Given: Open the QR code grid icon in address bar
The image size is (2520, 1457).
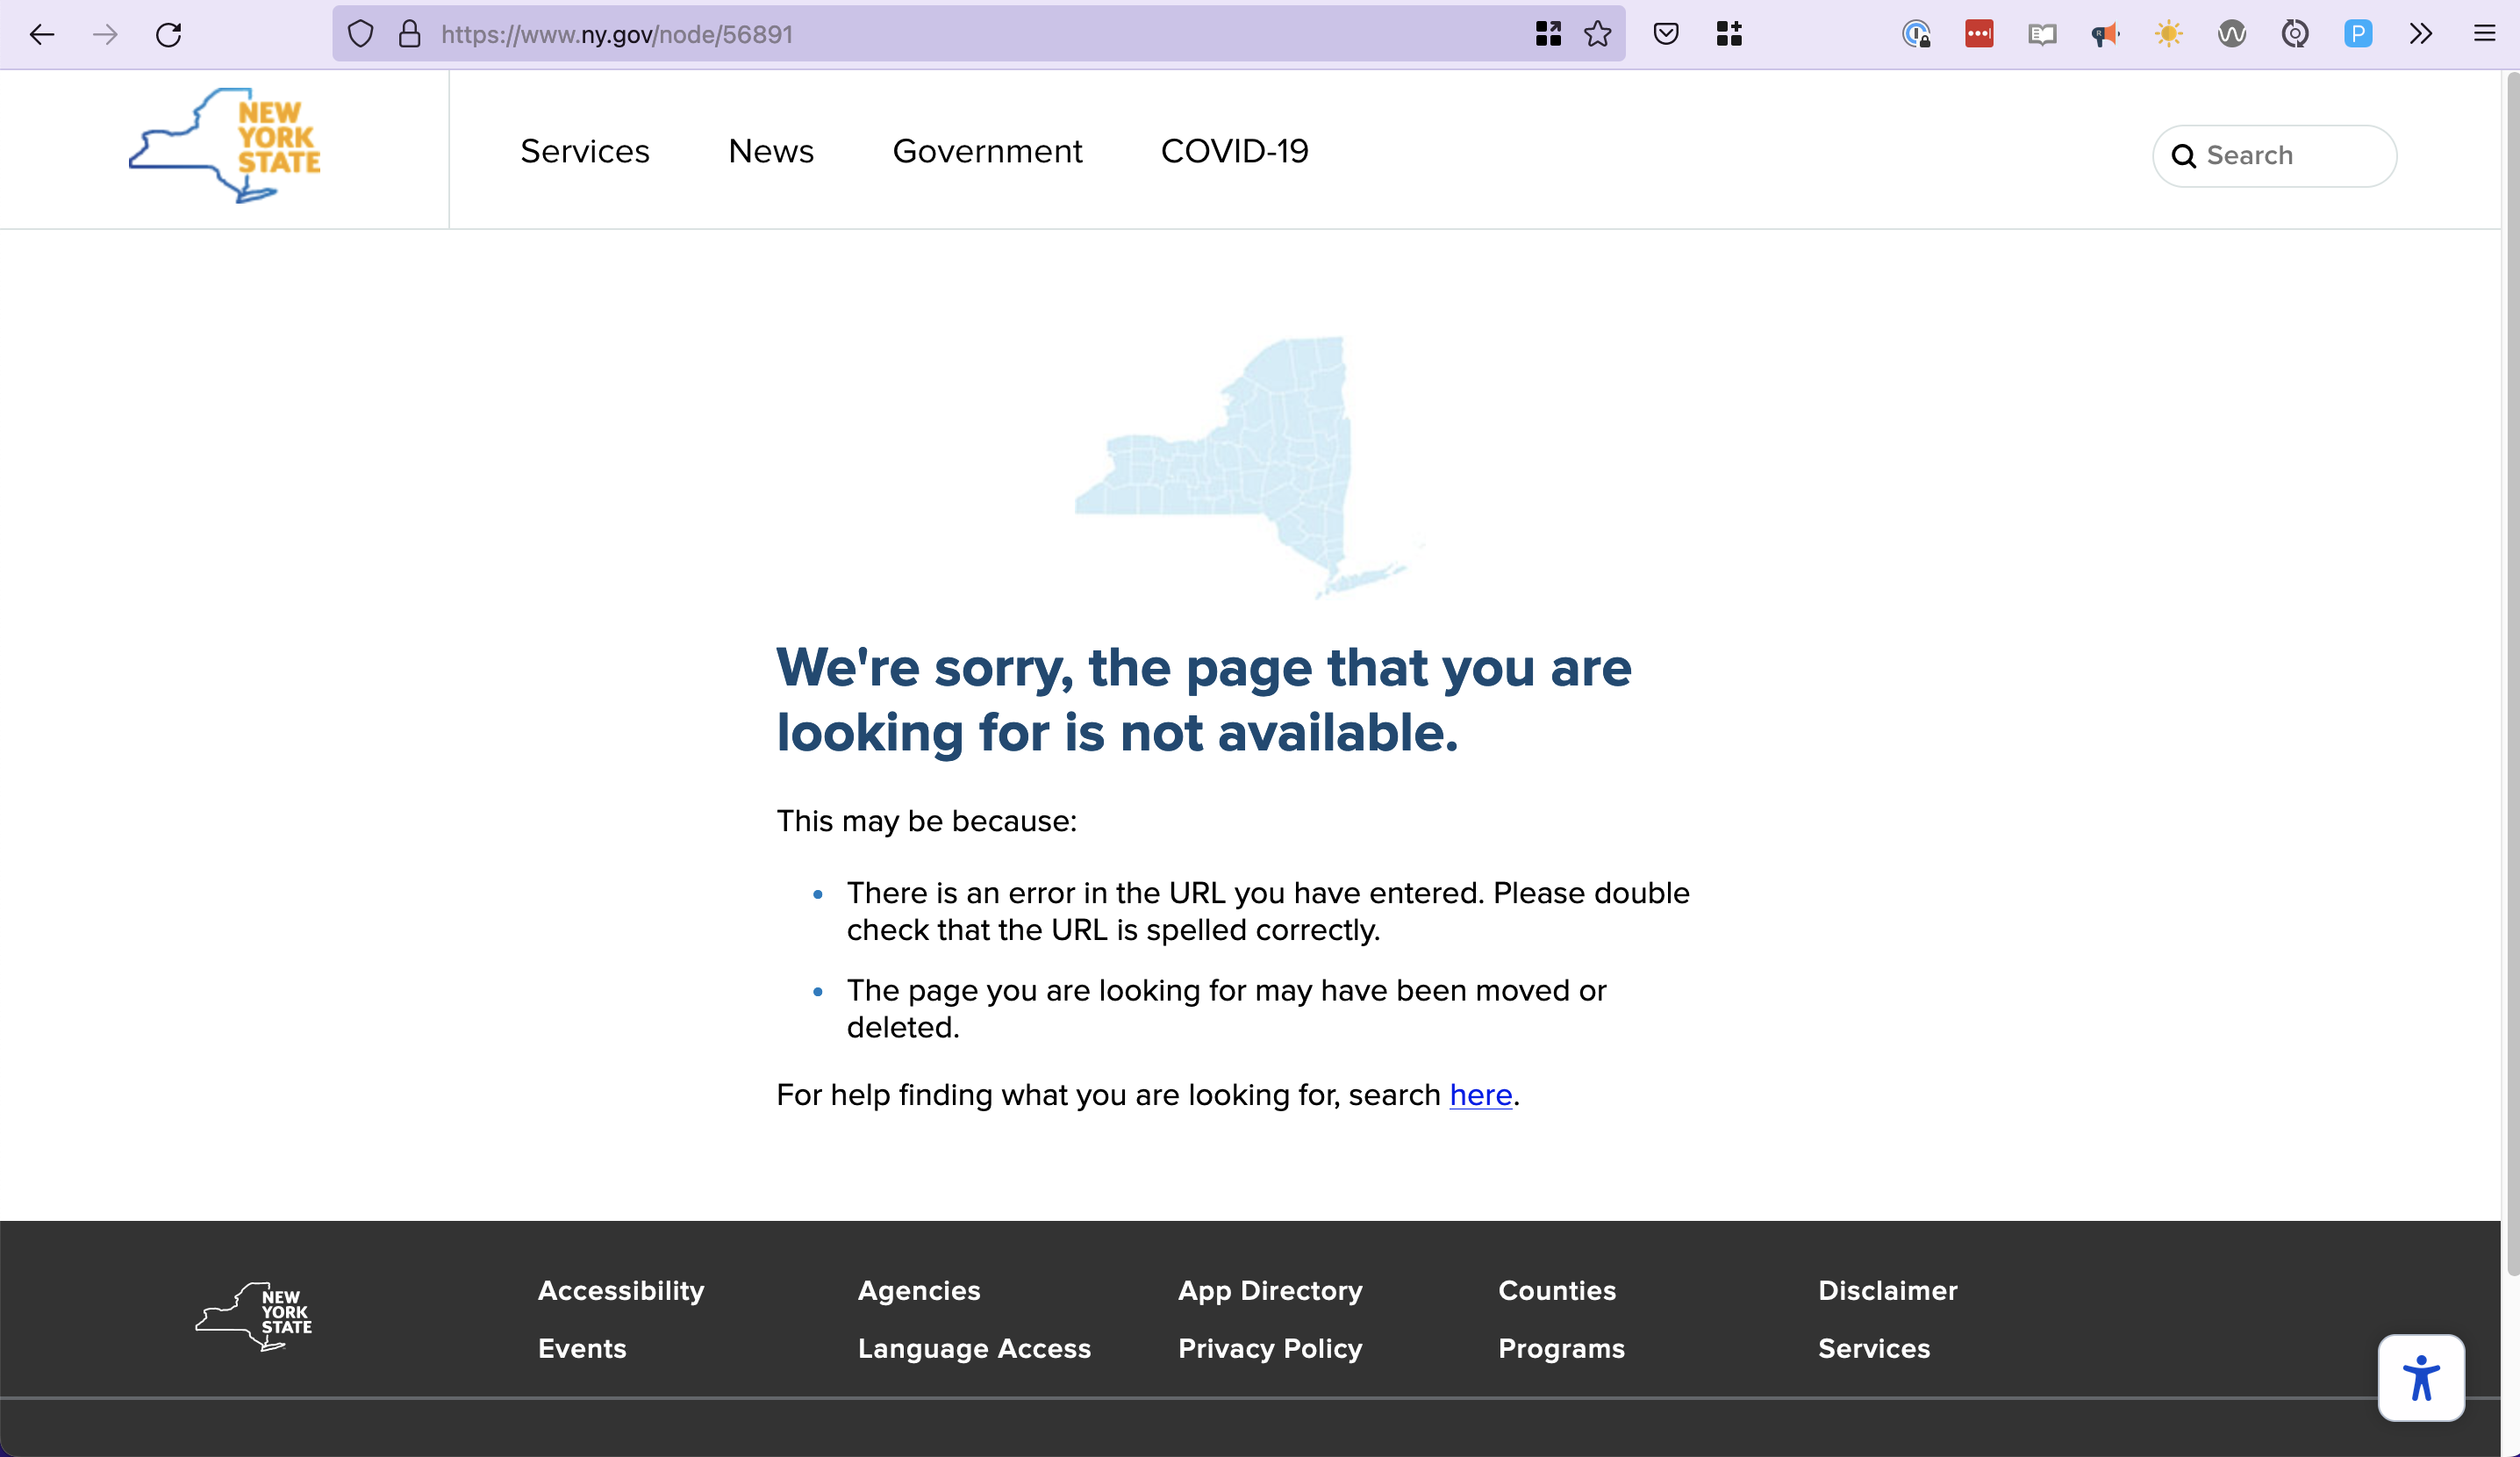Looking at the screenshot, I should click(x=1547, y=35).
